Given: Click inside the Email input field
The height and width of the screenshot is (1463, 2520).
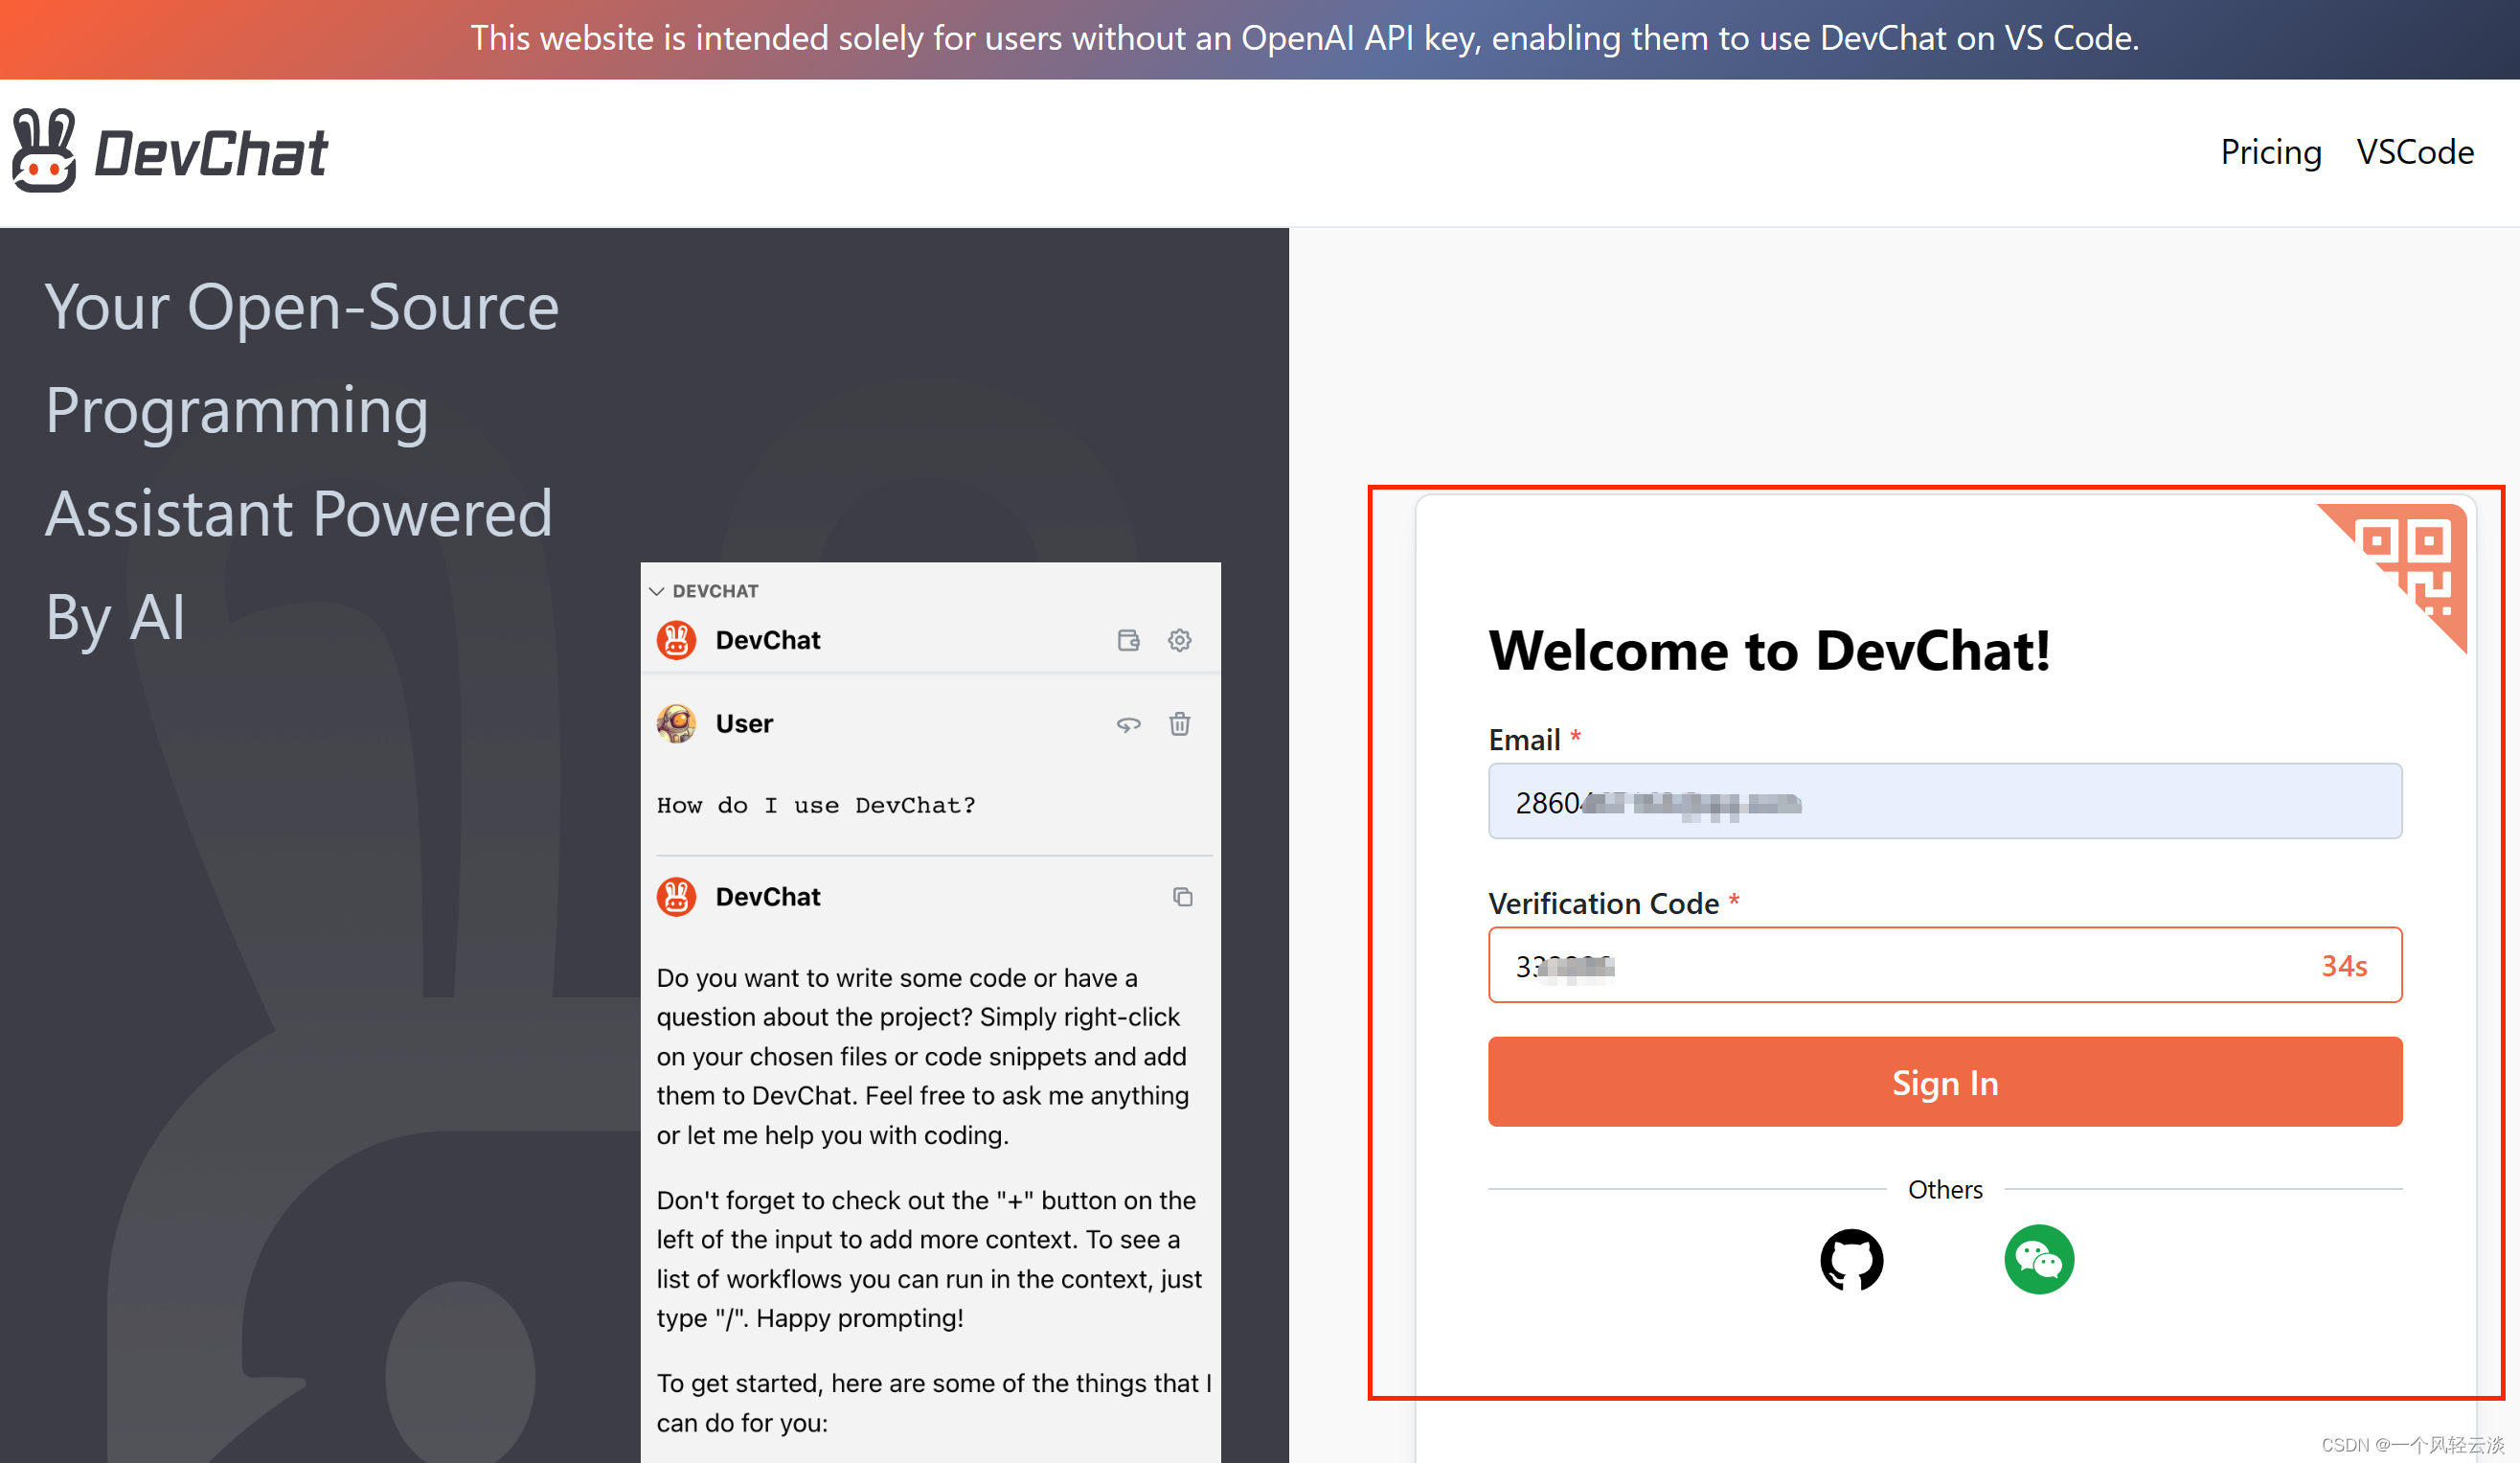Looking at the screenshot, I should pos(1944,801).
